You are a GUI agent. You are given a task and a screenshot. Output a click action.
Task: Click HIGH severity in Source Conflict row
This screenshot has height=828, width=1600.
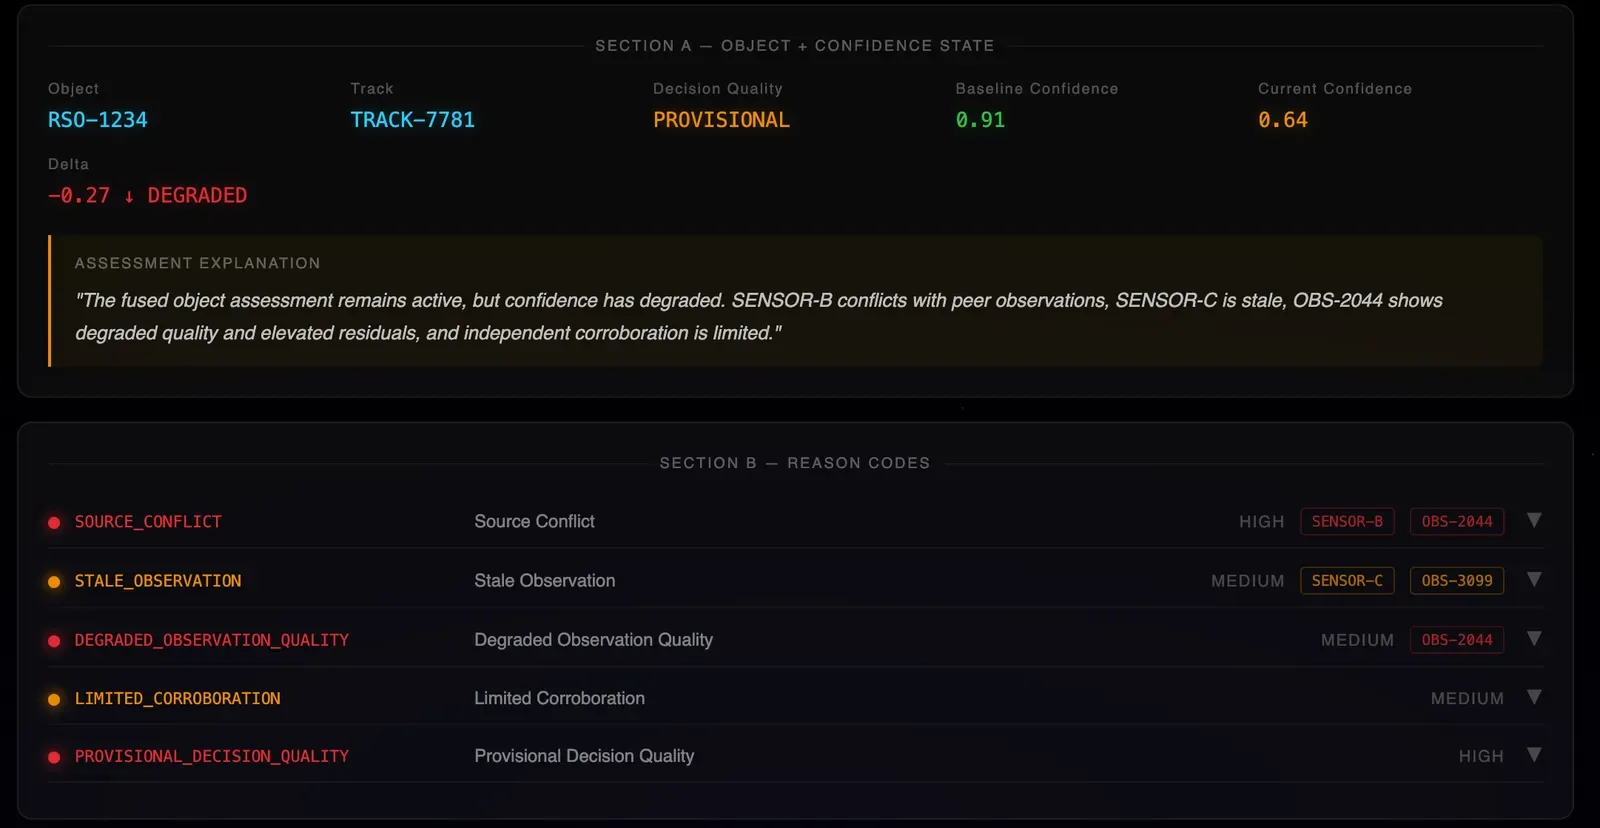pos(1262,522)
